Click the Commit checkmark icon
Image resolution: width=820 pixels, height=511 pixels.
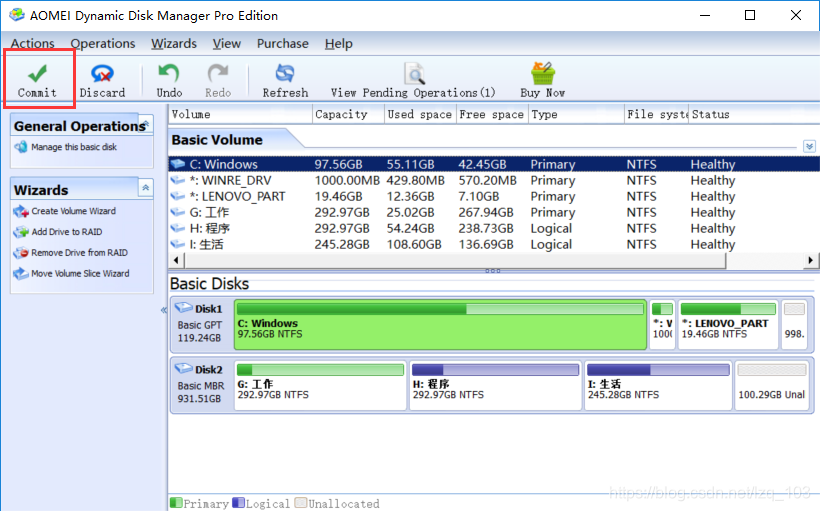37,74
